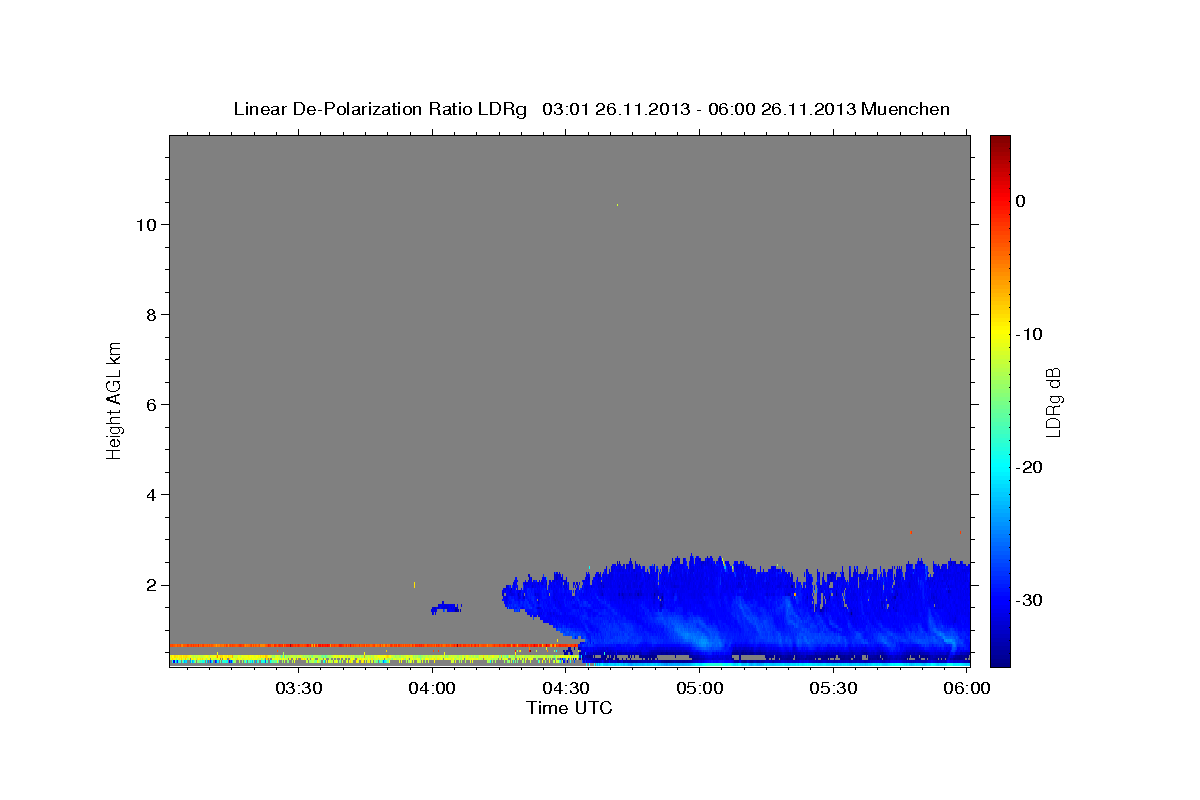The height and width of the screenshot is (800, 1200).
Task: Select the Muenchen location in the title
Action: (x=906, y=109)
